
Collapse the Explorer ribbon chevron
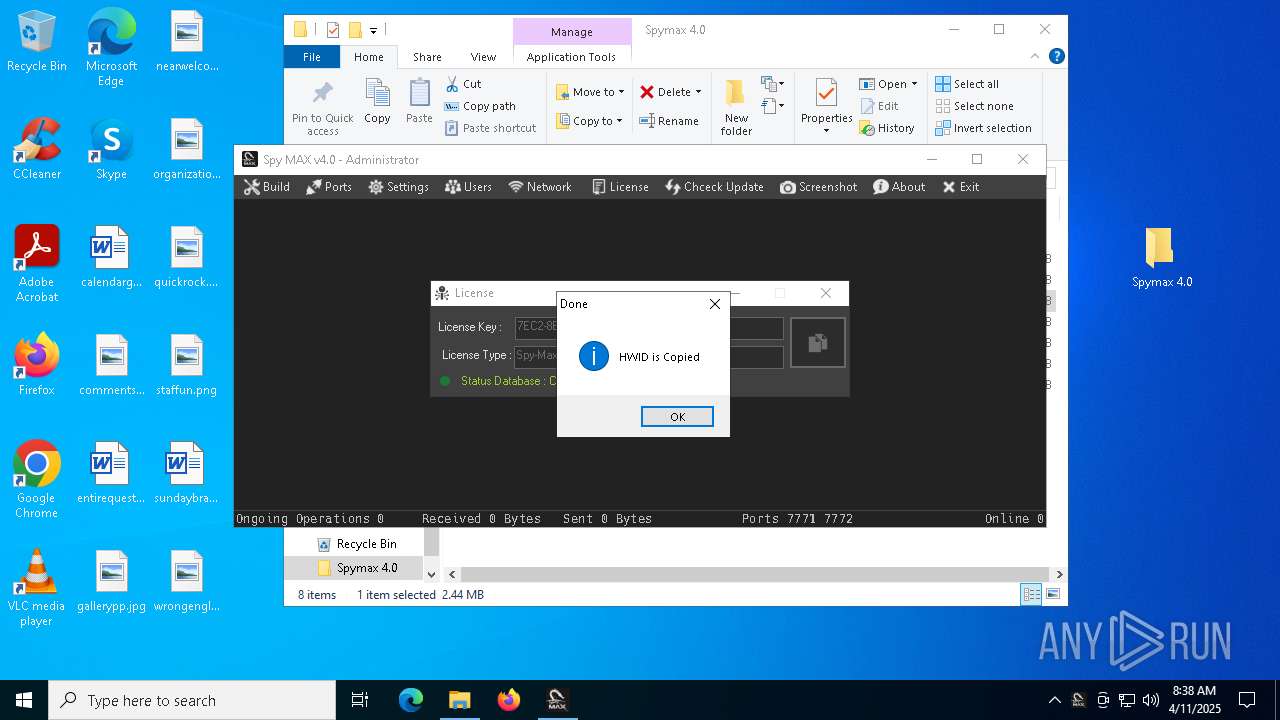click(1036, 57)
